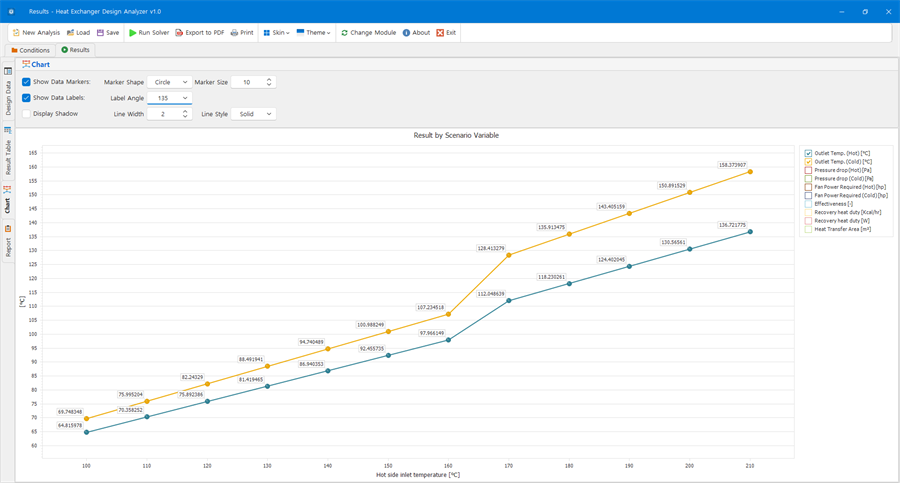Image resolution: width=900 pixels, height=483 pixels.
Task: Open the Skin dropdown menu
Action: [276, 33]
